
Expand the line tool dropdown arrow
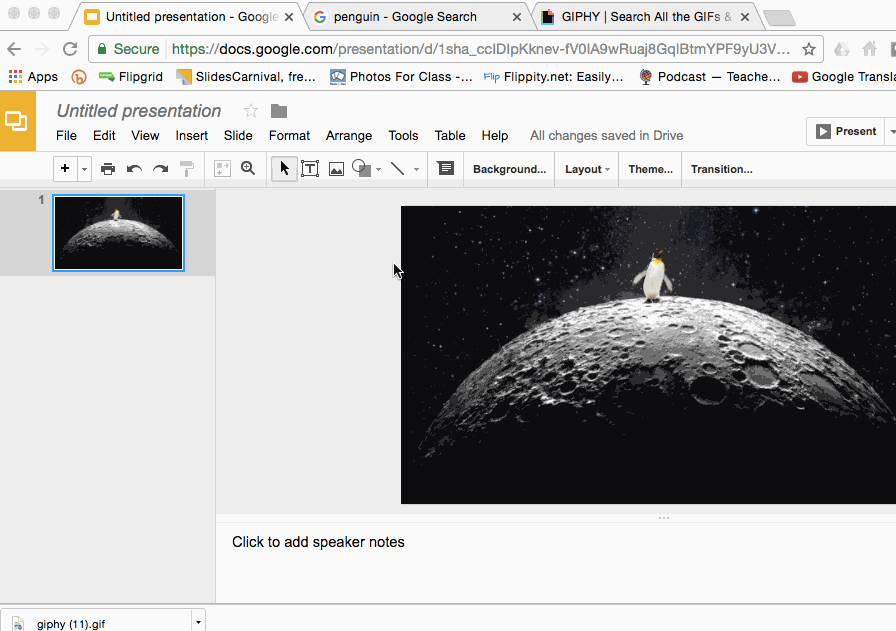416,169
